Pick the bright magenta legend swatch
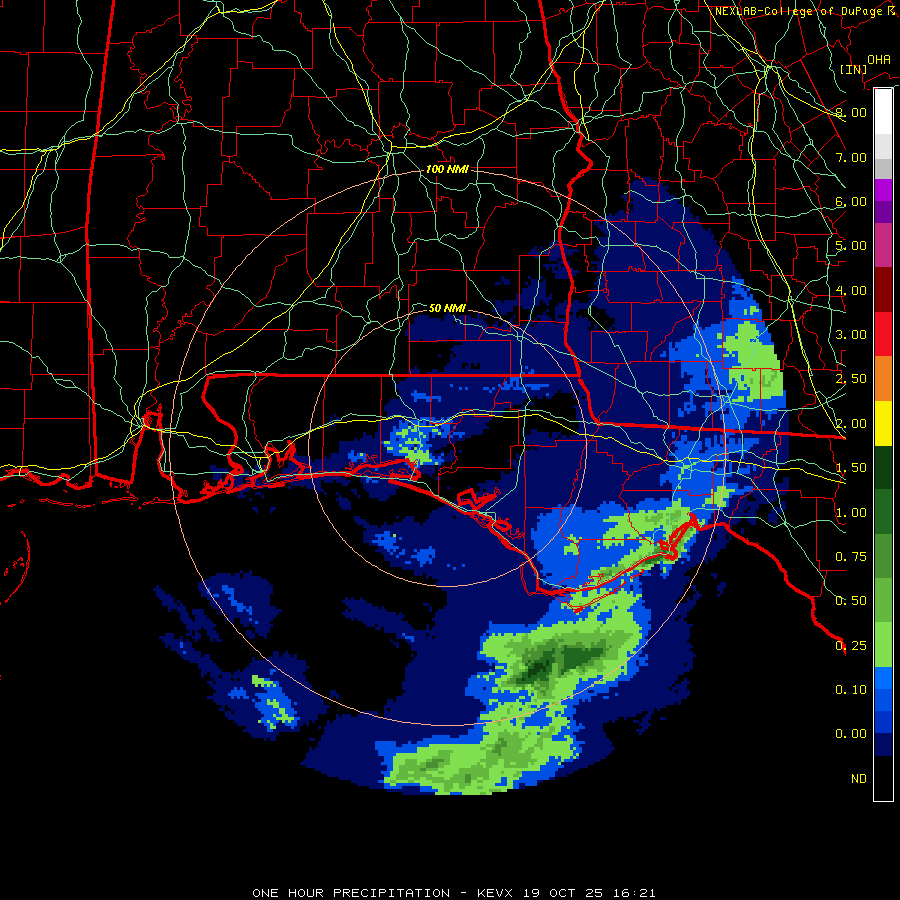 tap(883, 190)
